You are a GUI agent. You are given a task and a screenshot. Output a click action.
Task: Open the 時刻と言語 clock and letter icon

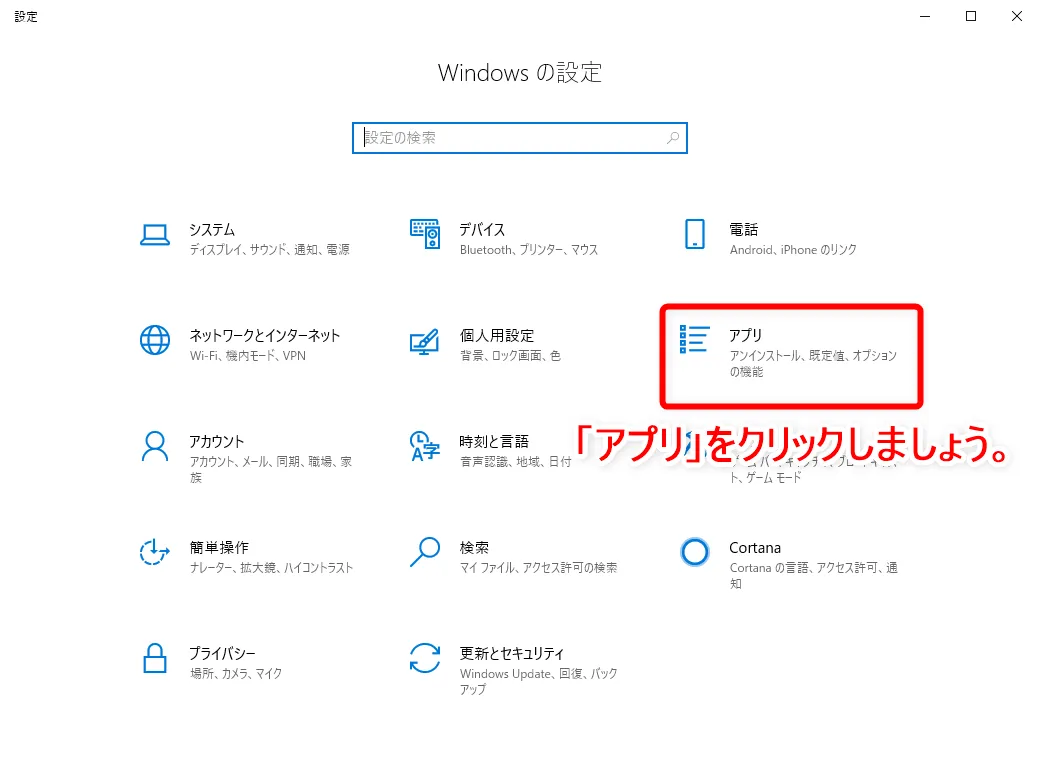(424, 446)
